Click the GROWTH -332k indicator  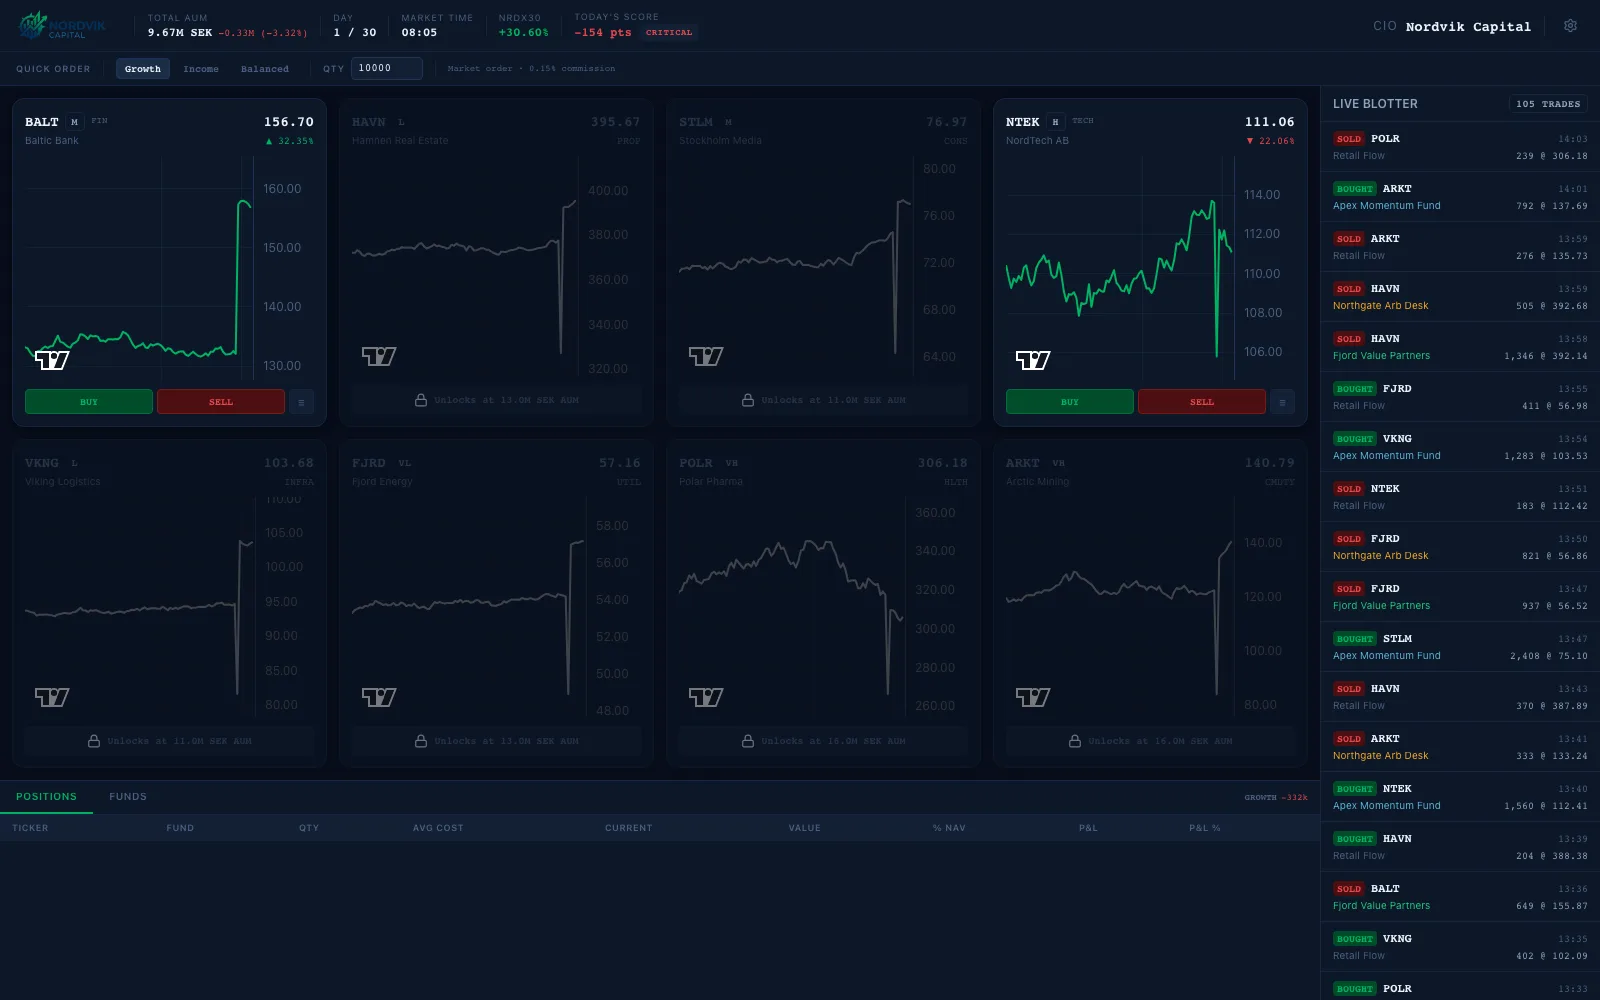click(1276, 798)
